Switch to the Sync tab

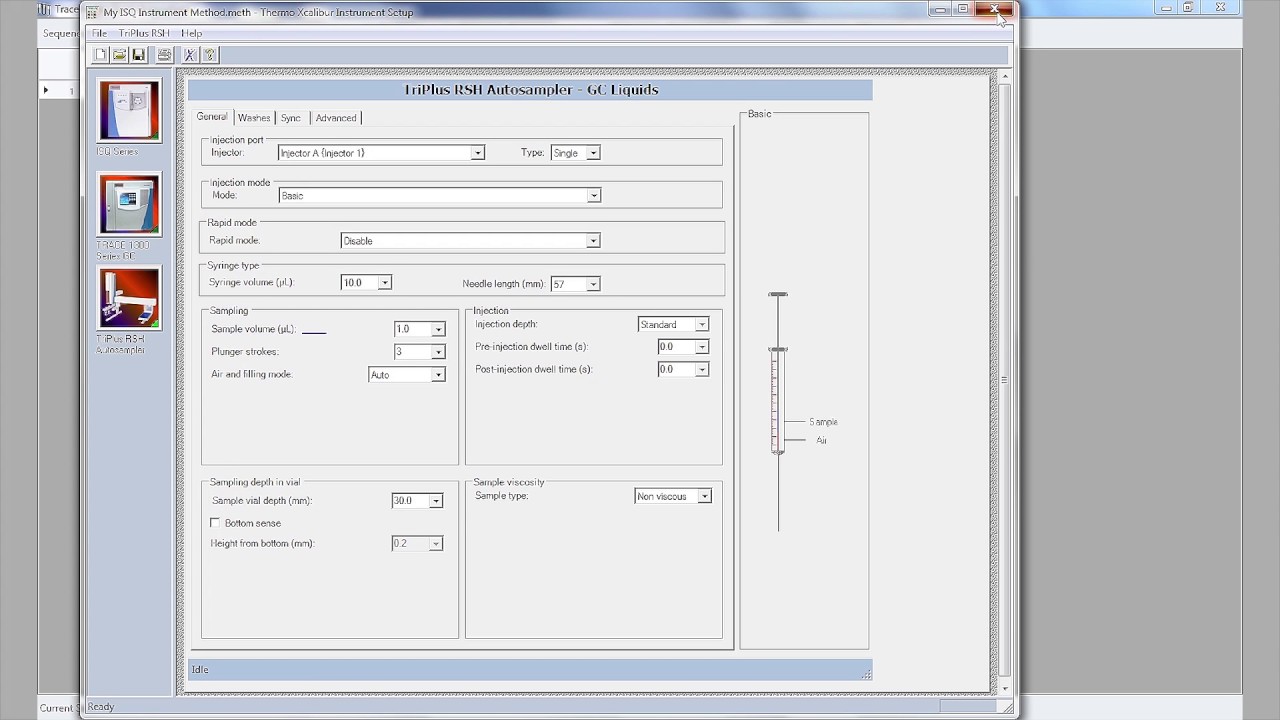290,118
